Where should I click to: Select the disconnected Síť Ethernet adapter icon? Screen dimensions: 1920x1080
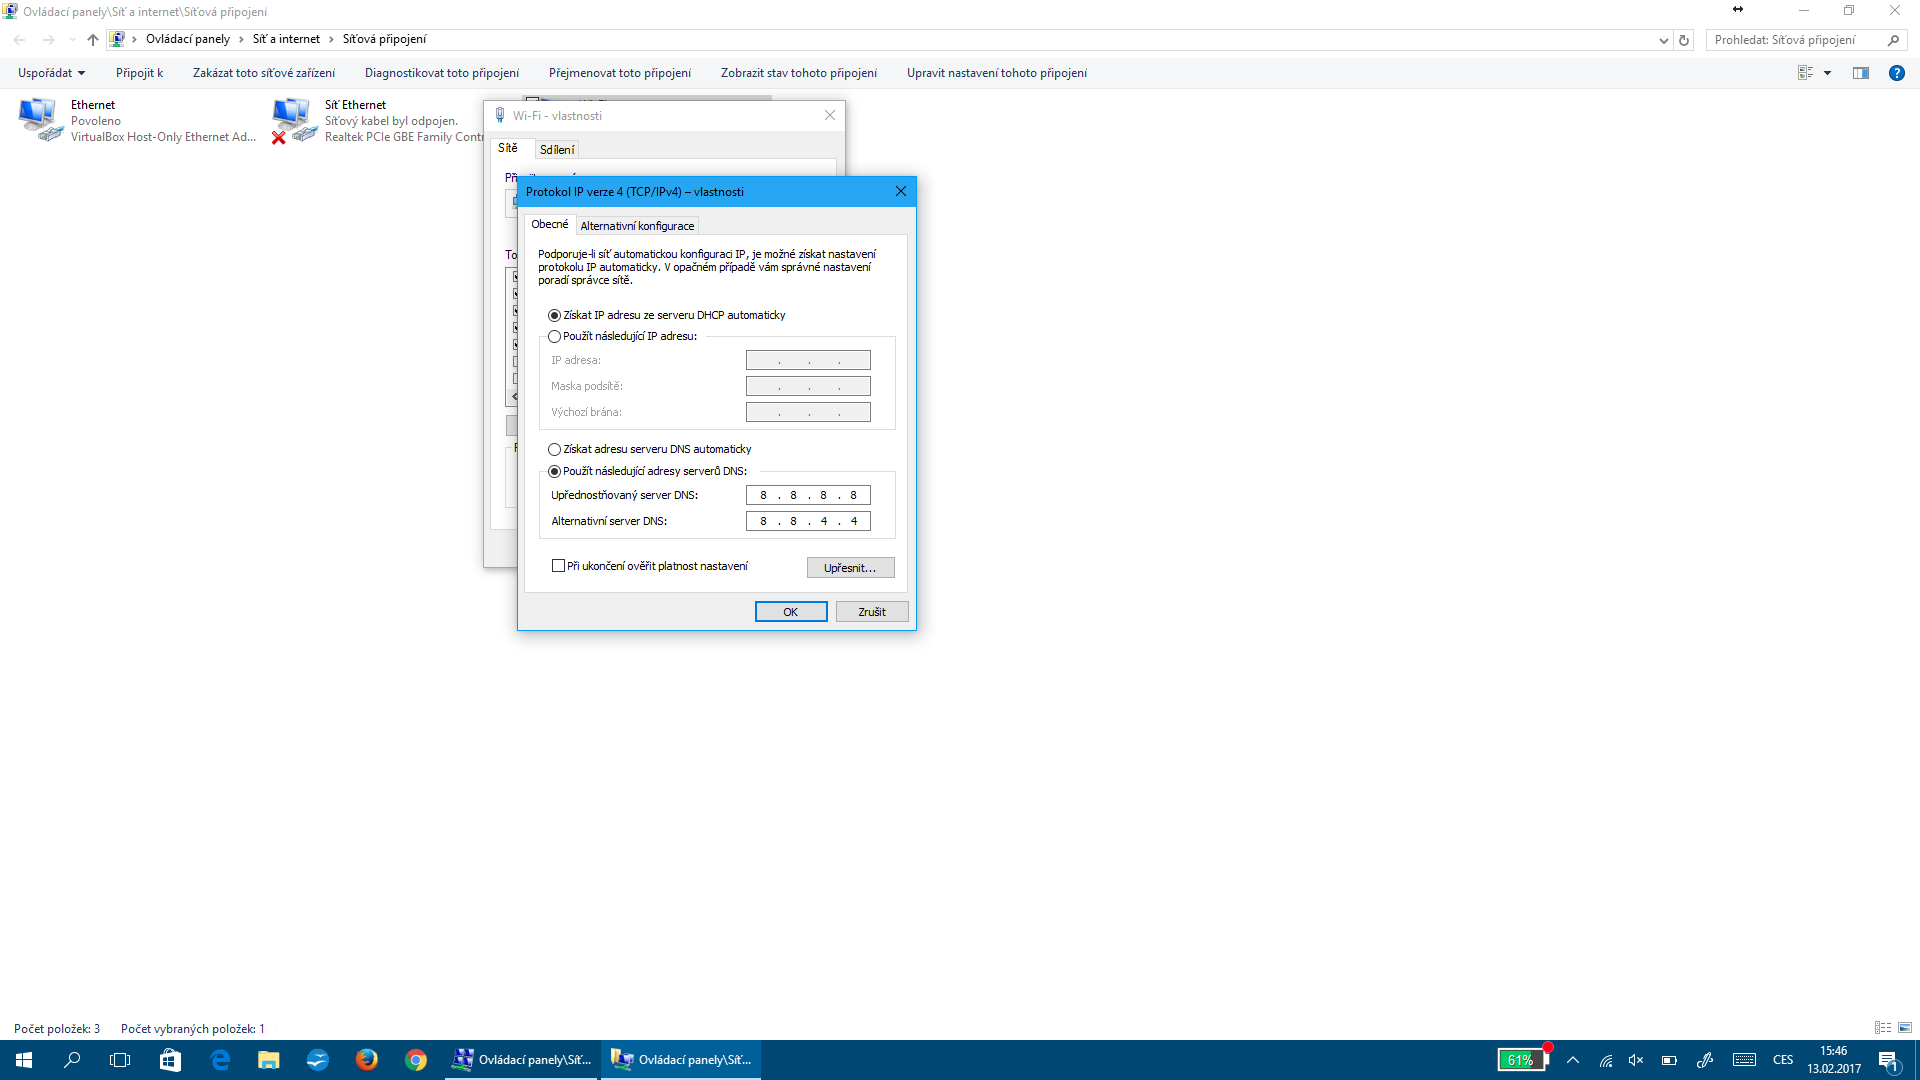pyautogui.click(x=293, y=120)
